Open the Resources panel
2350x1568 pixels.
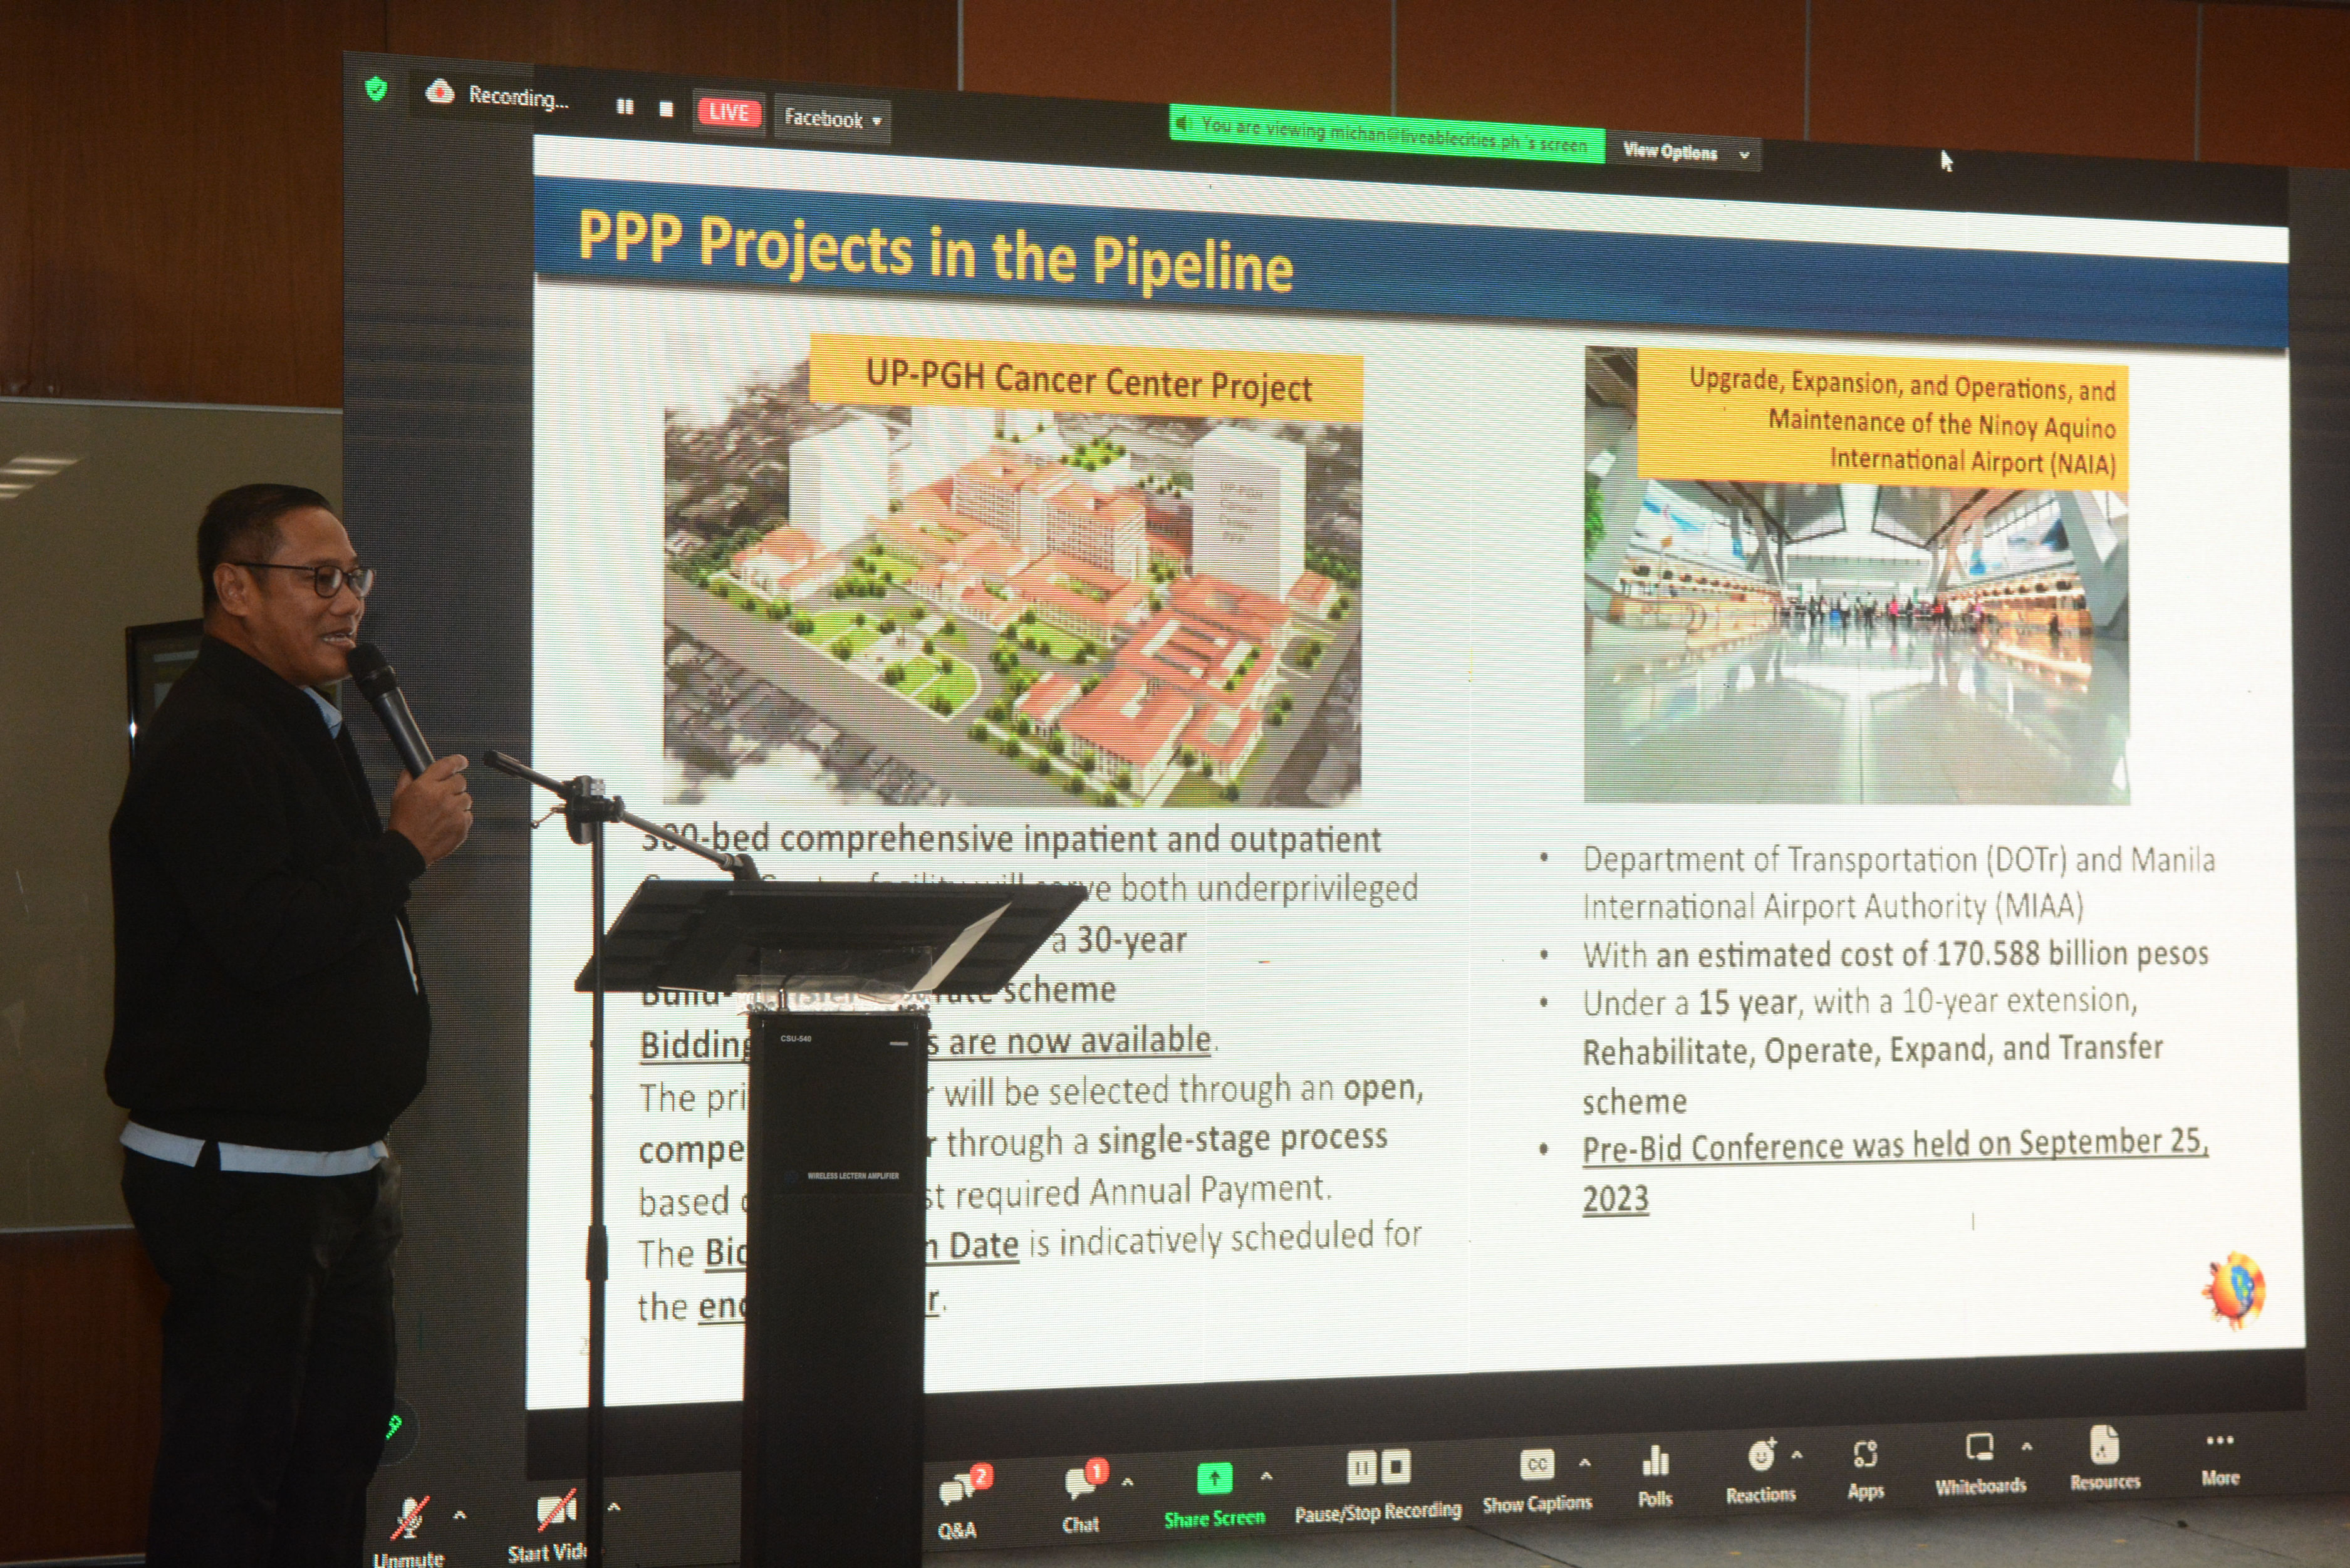2105,1458
